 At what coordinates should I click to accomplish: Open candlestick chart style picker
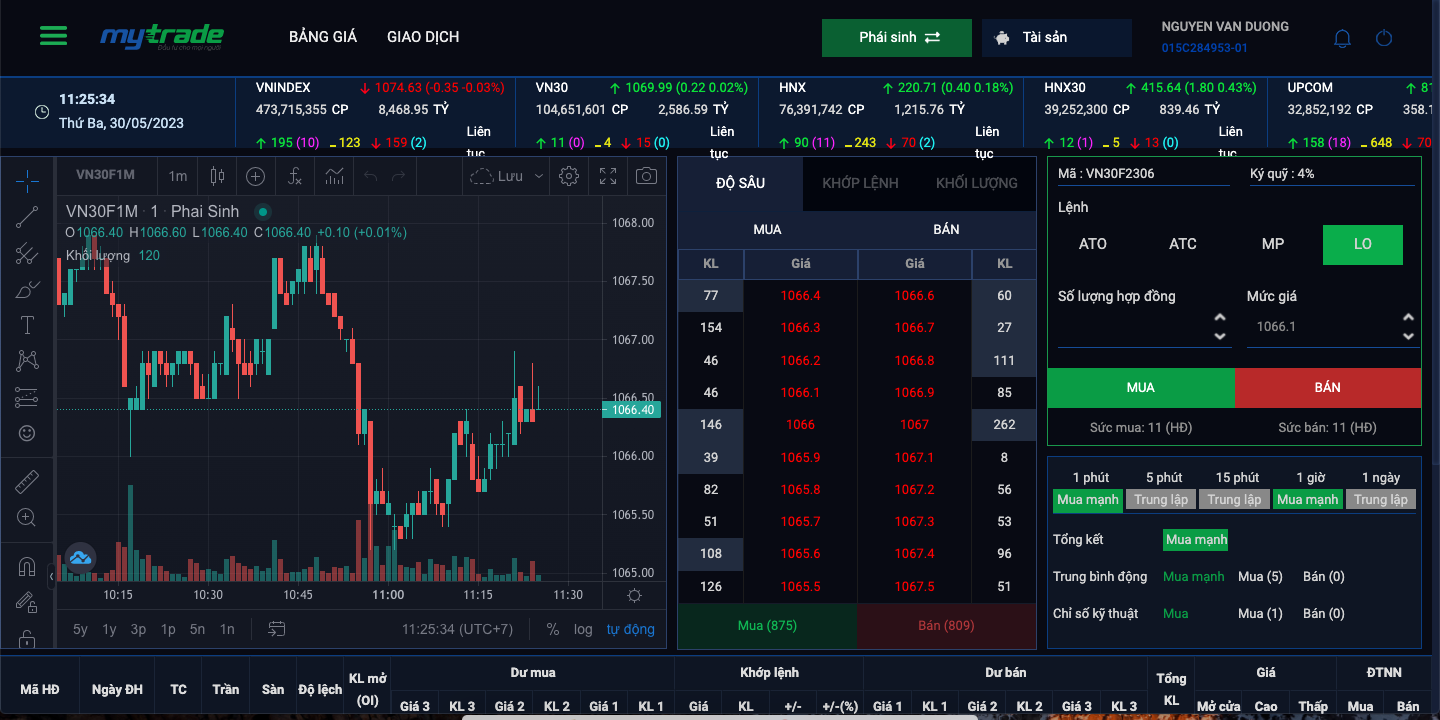(x=217, y=176)
